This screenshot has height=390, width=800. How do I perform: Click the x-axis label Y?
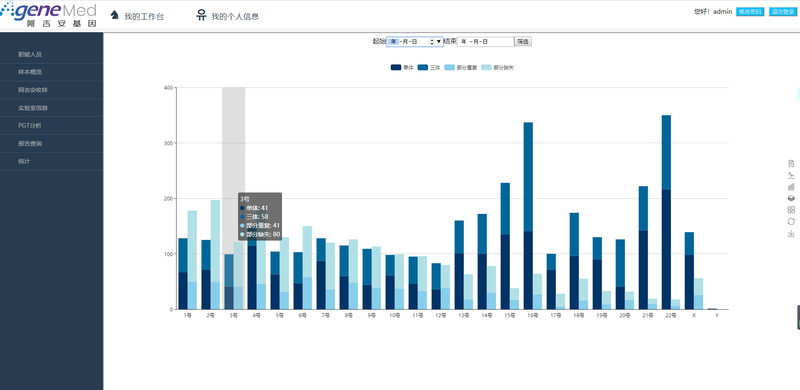click(717, 316)
